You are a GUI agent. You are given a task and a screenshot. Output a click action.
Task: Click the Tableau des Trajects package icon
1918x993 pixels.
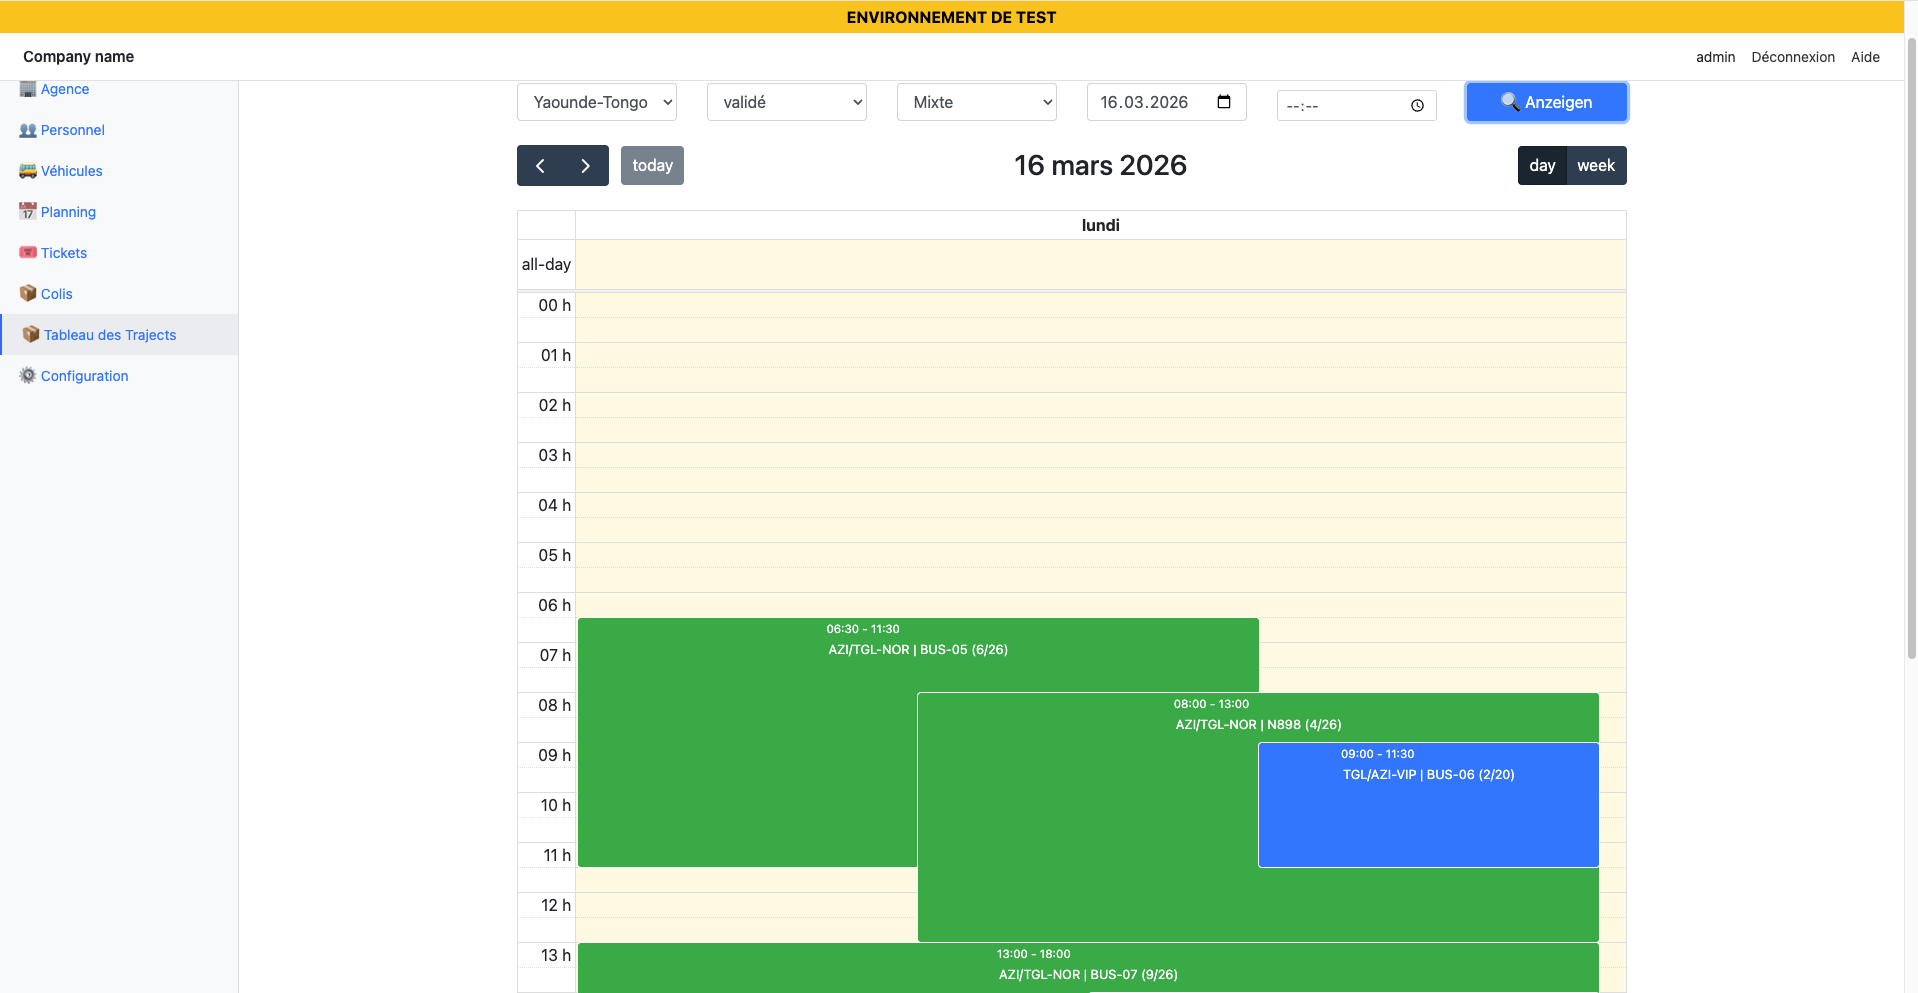(30, 335)
